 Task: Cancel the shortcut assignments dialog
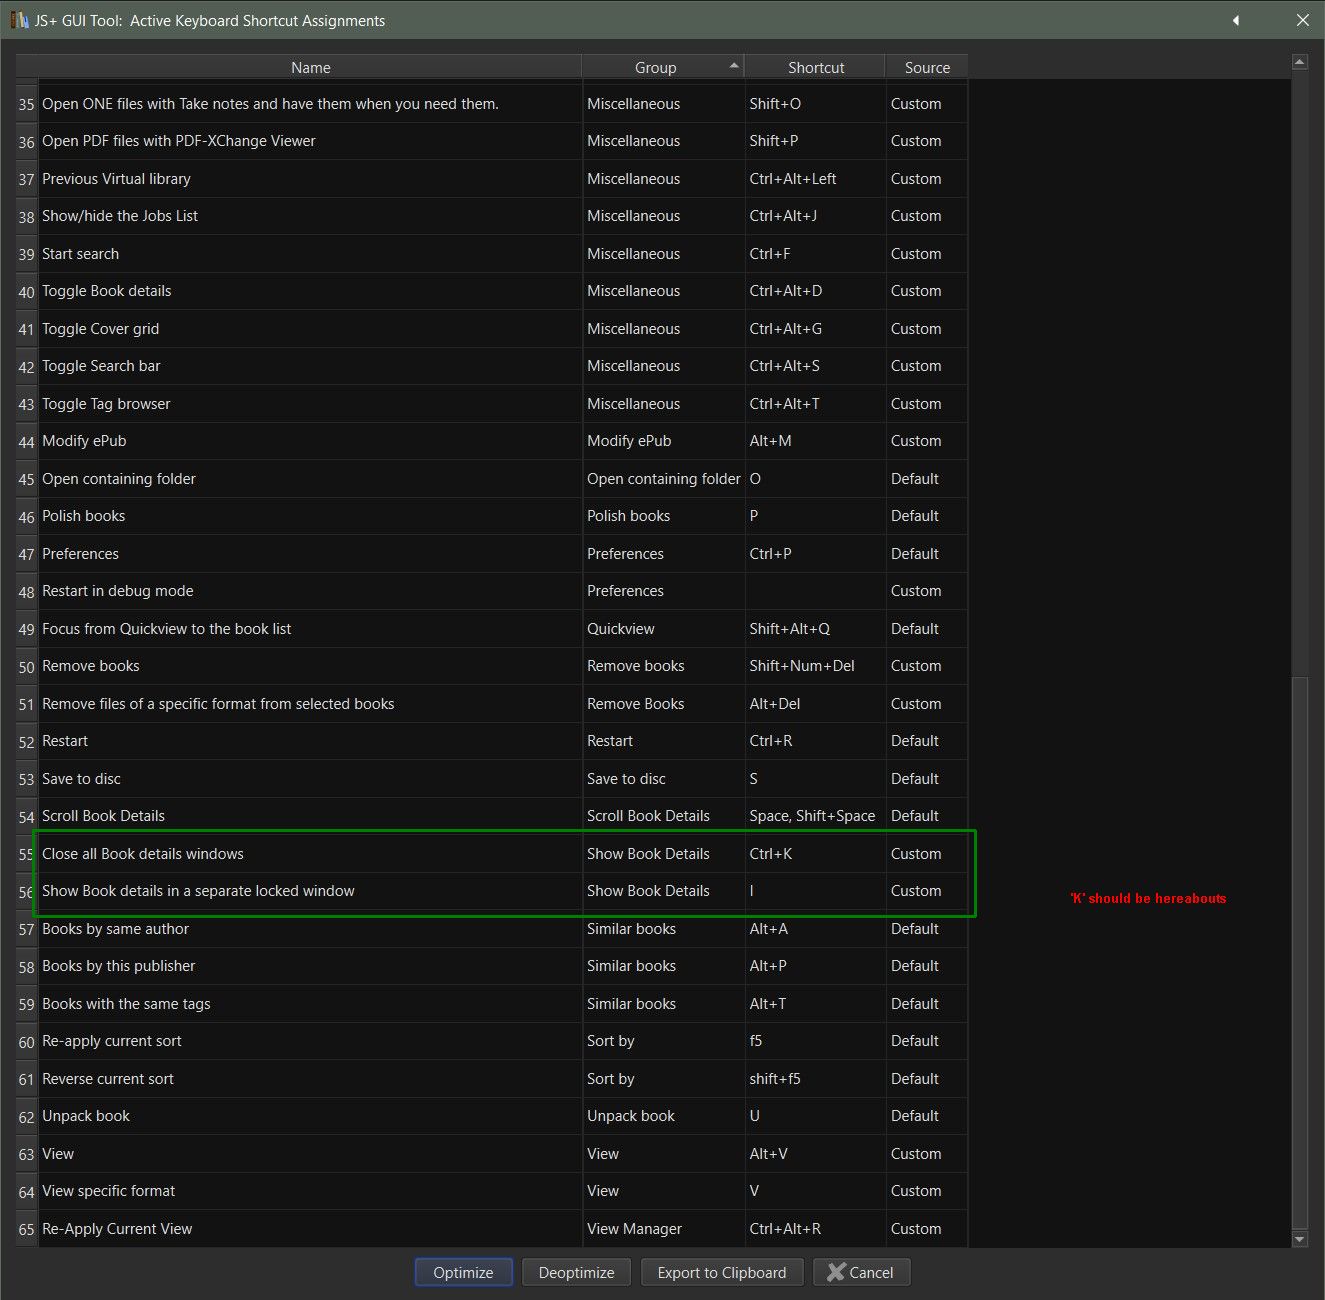pyautogui.click(x=861, y=1272)
